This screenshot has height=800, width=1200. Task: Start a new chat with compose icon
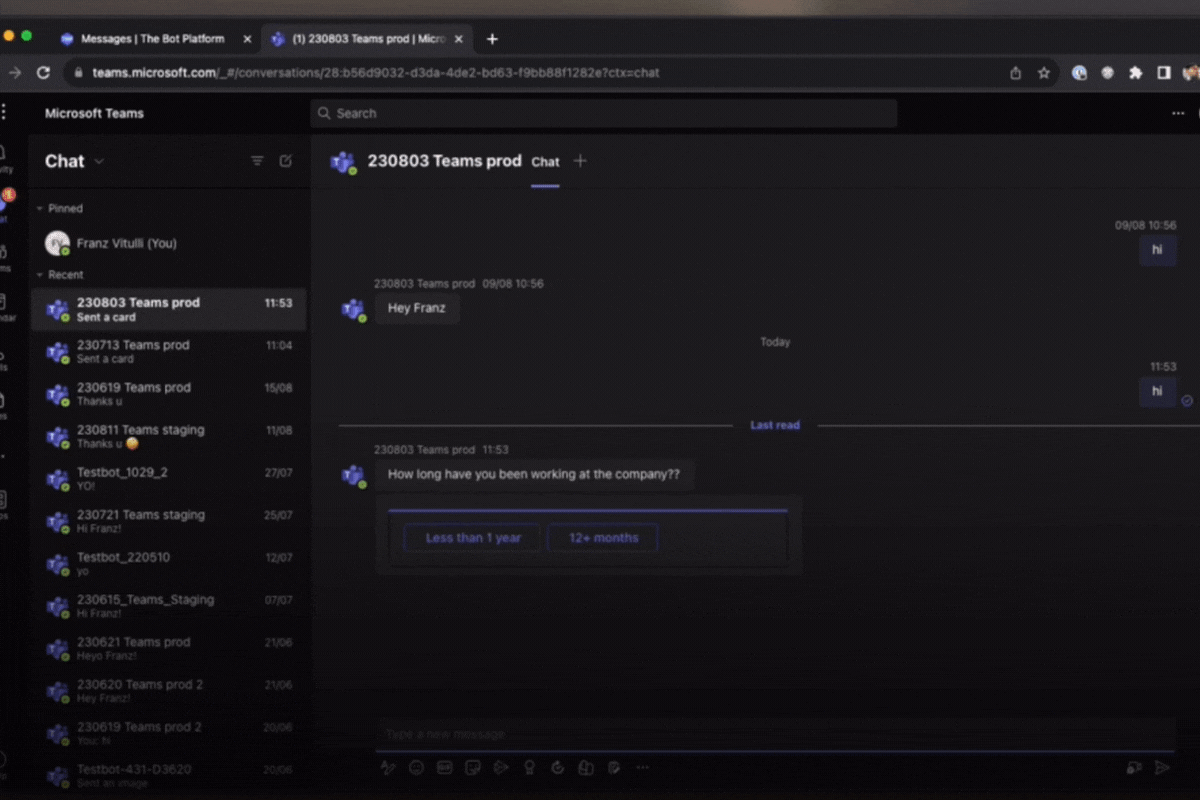285,161
